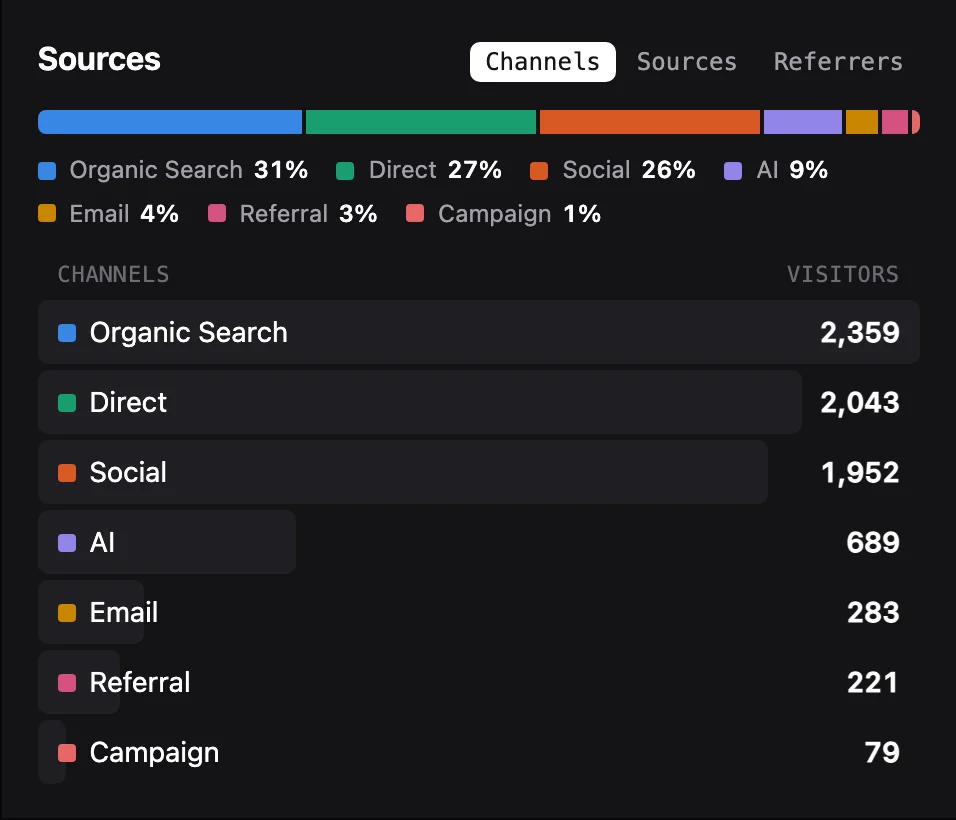This screenshot has width=956, height=820.
Task: Click the Social 26% legend entry
Action: pyautogui.click(x=613, y=170)
